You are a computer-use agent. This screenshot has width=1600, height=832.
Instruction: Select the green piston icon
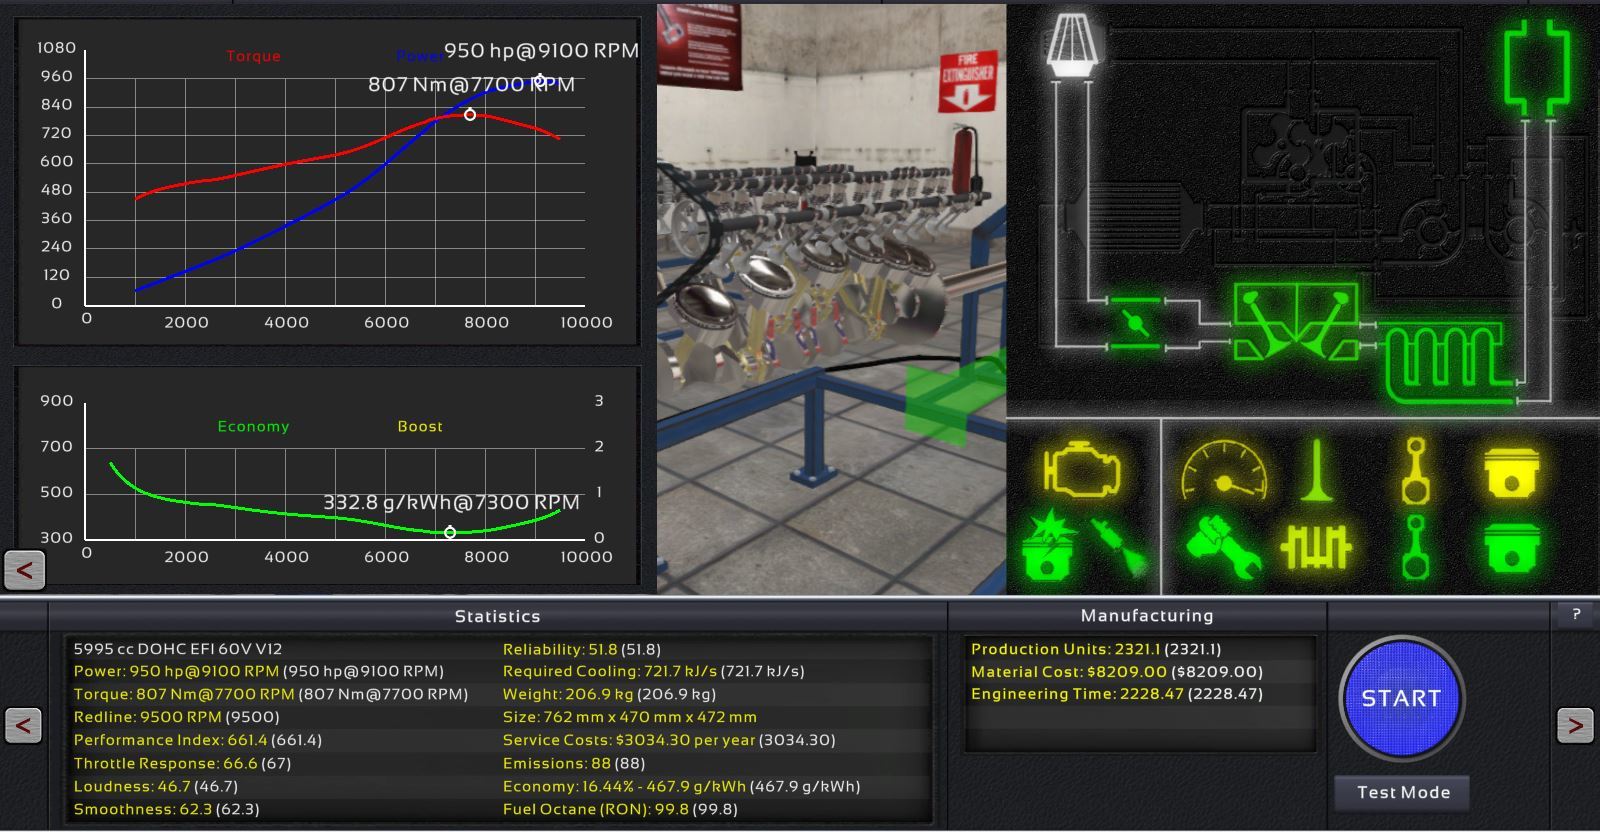coord(1511,547)
